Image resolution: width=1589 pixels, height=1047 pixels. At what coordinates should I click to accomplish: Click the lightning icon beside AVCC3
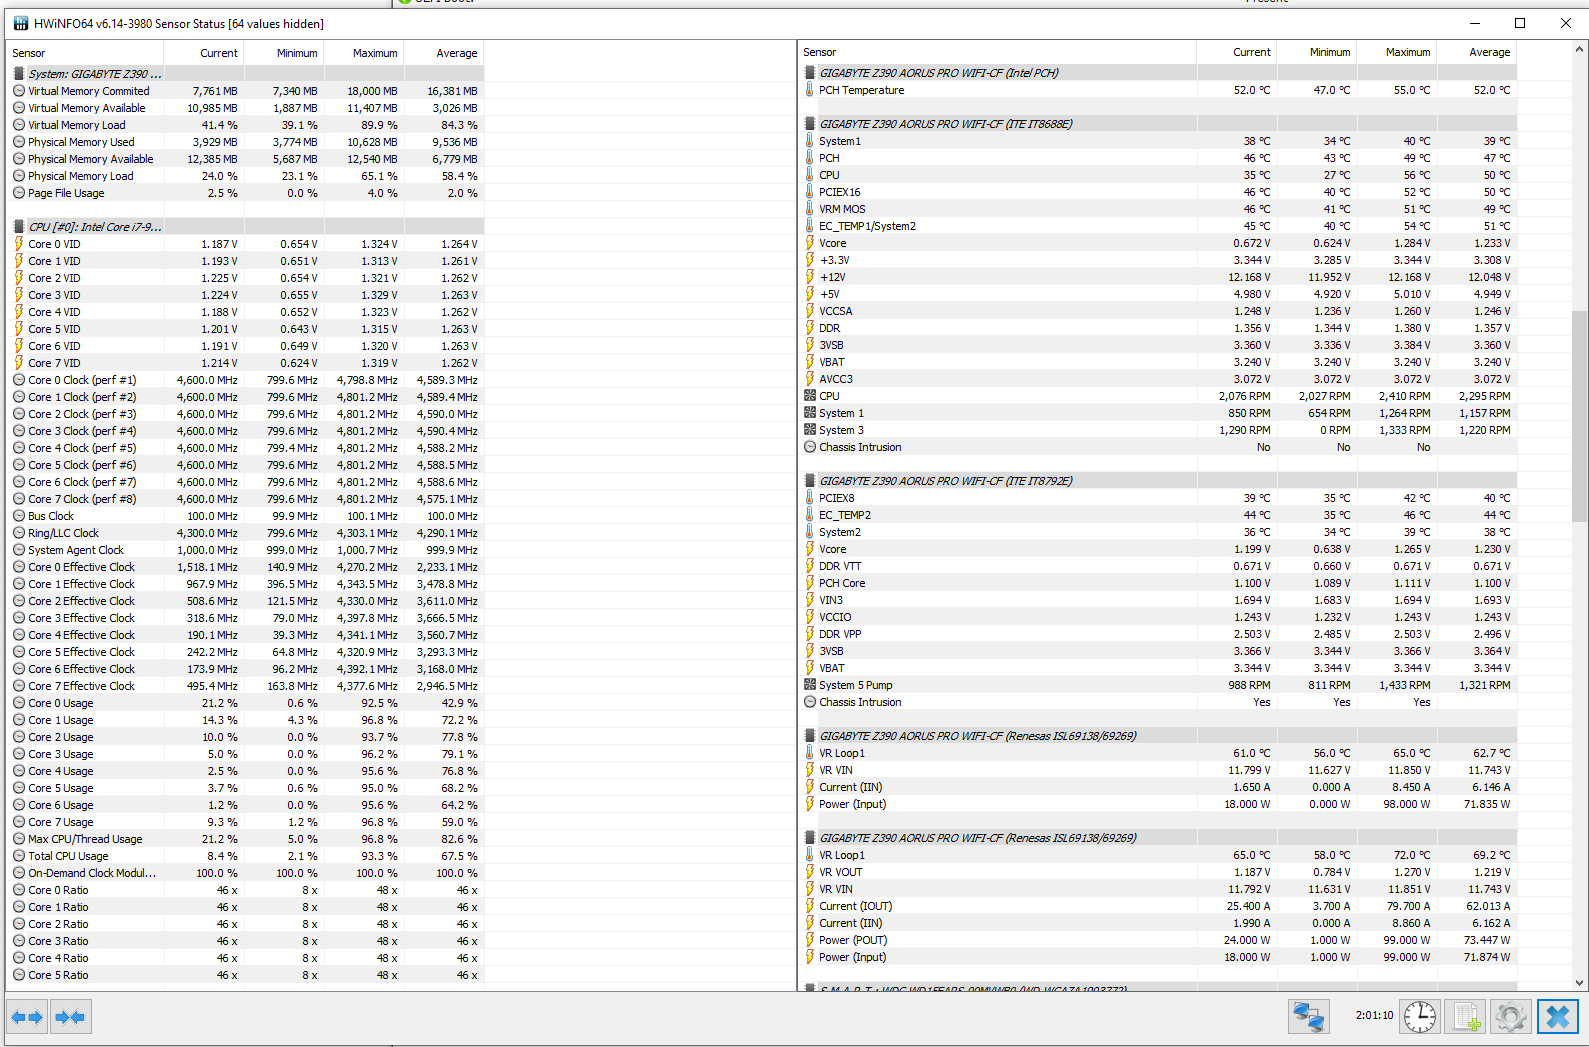pyautogui.click(x=810, y=379)
